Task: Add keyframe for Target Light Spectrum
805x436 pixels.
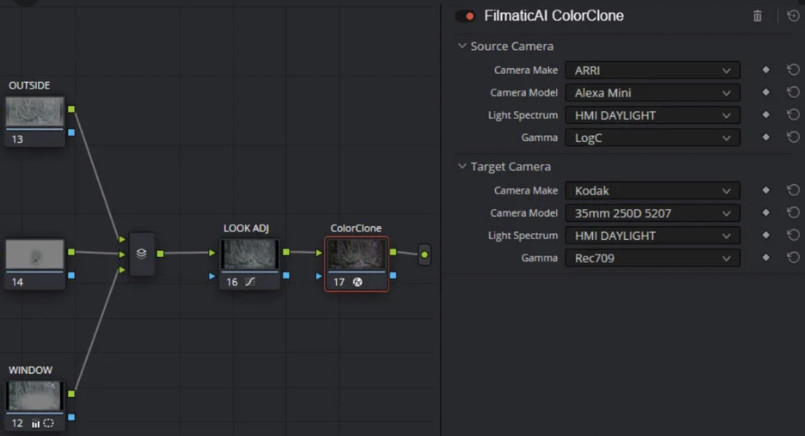Action: point(765,235)
